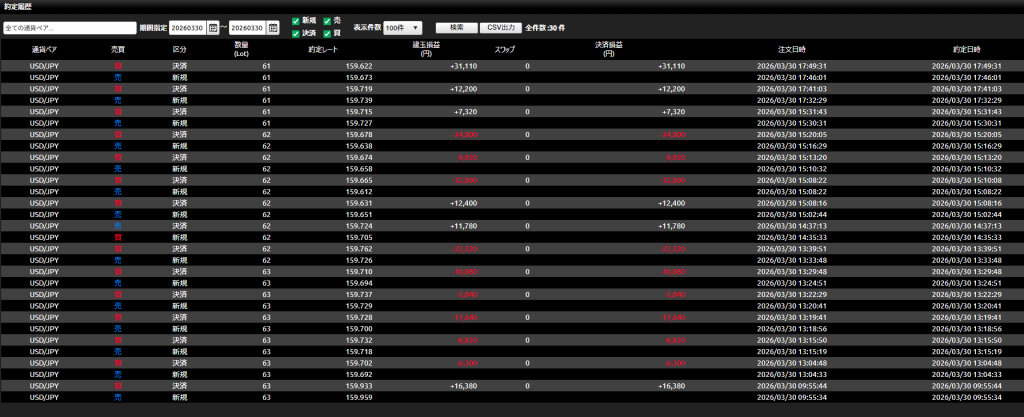Toggle the 新規 checkbox
The width and height of the screenshot is (1024, 417).
296,21
